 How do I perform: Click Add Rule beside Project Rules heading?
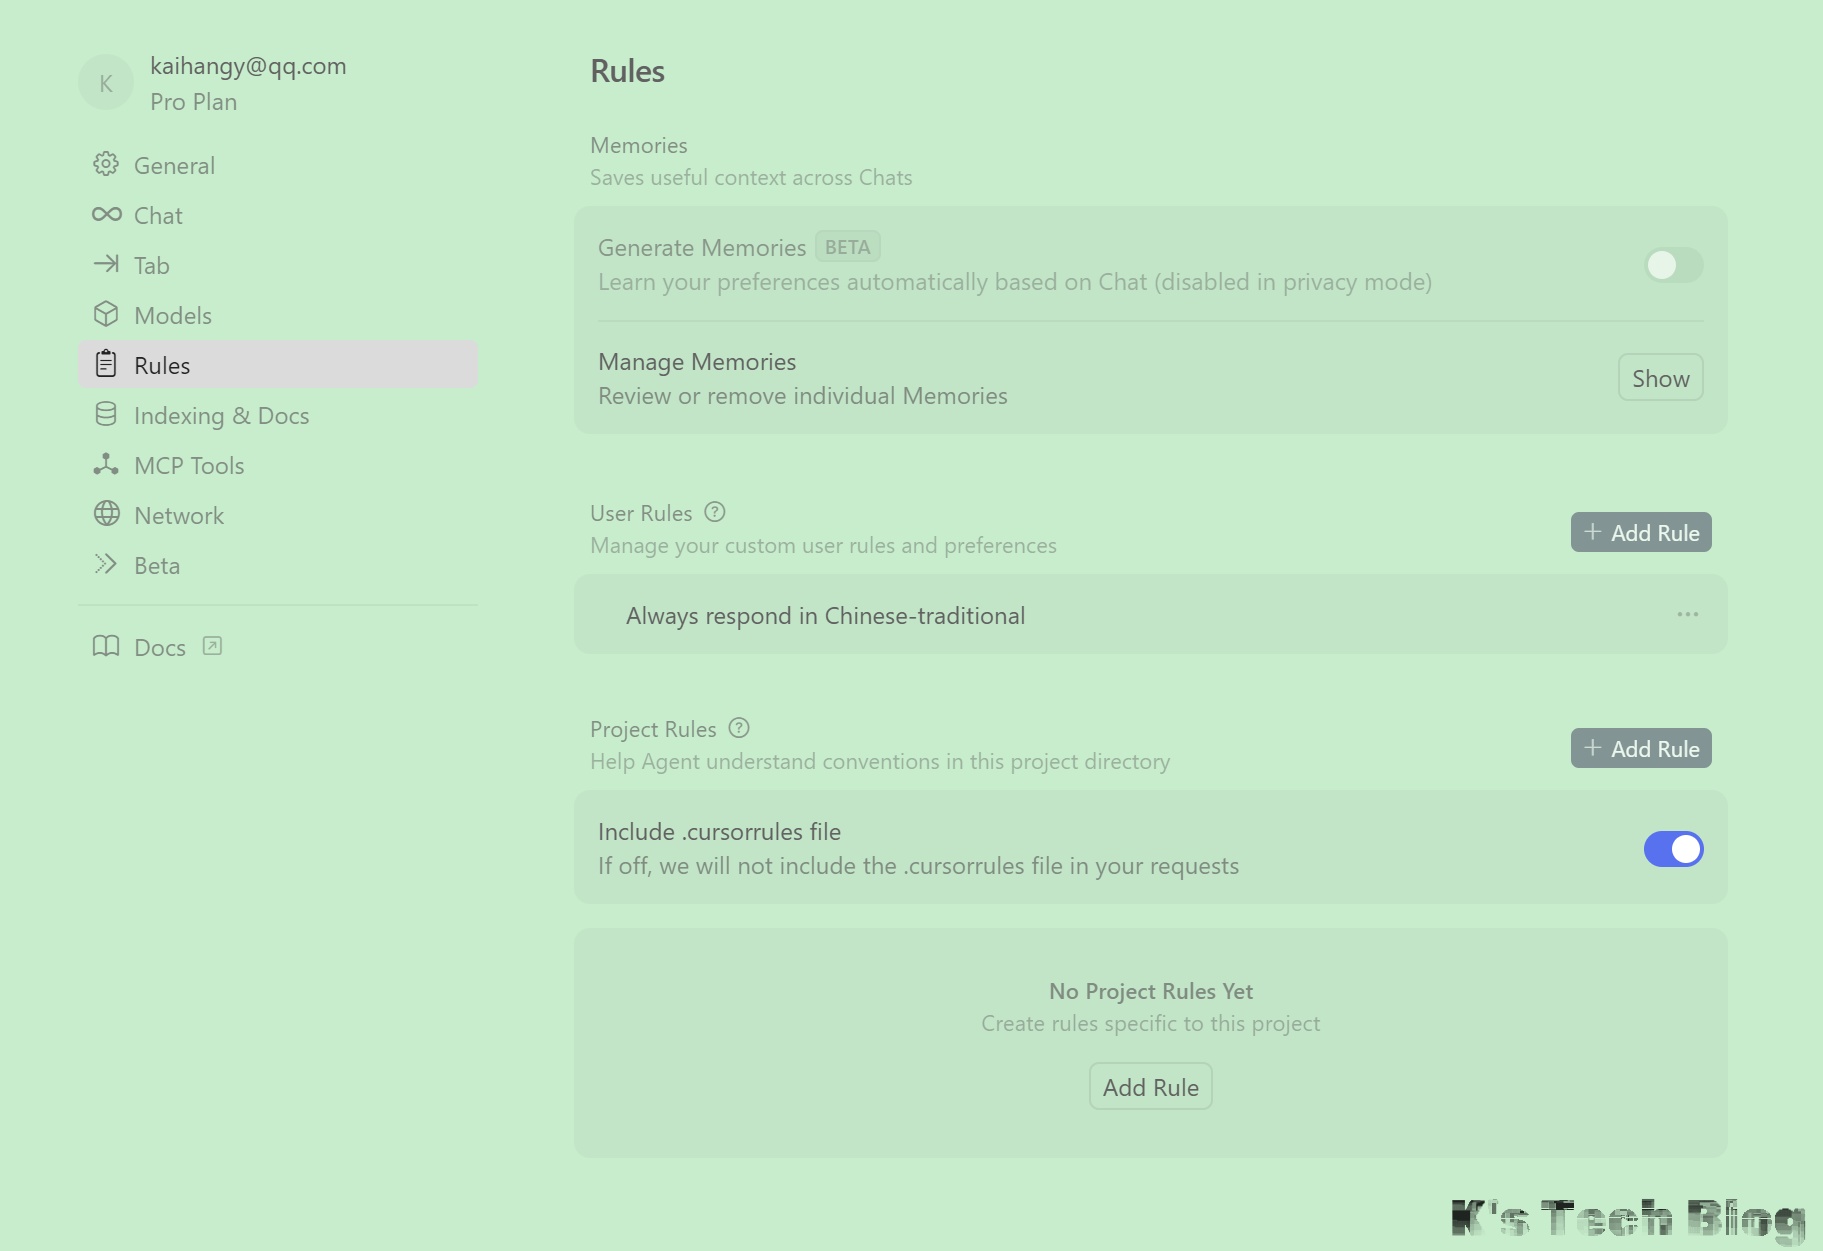tap(1640, 748)
